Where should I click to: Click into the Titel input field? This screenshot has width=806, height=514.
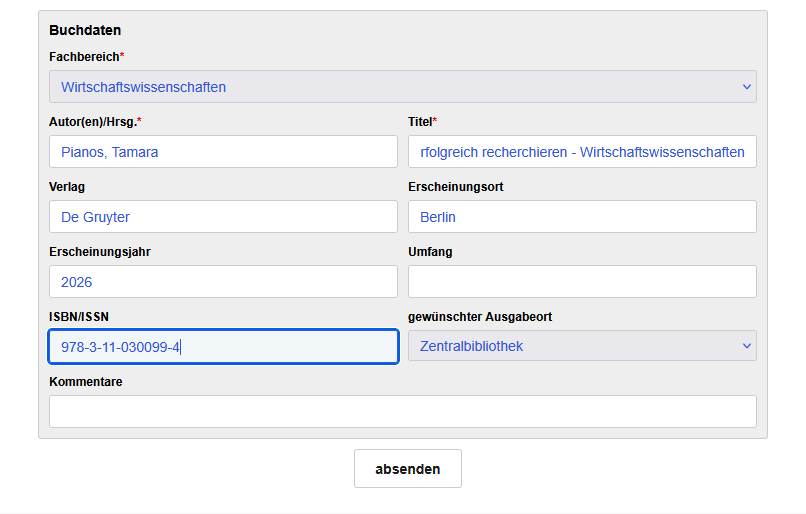tap(582, 152)
